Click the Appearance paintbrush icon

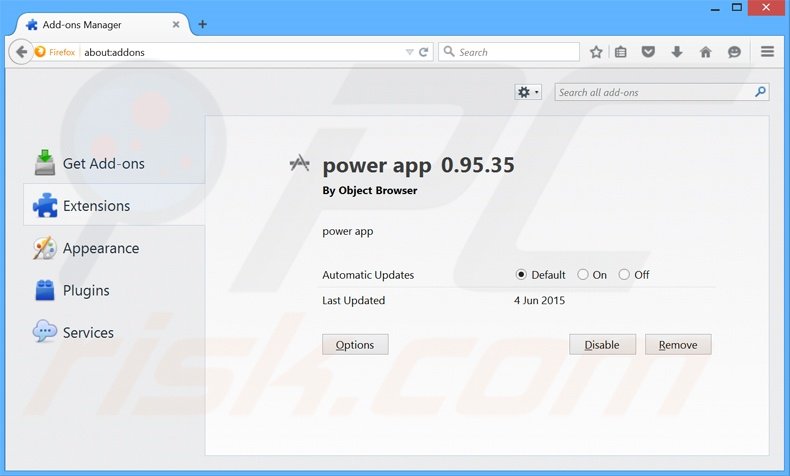click(x=45, y=248)
